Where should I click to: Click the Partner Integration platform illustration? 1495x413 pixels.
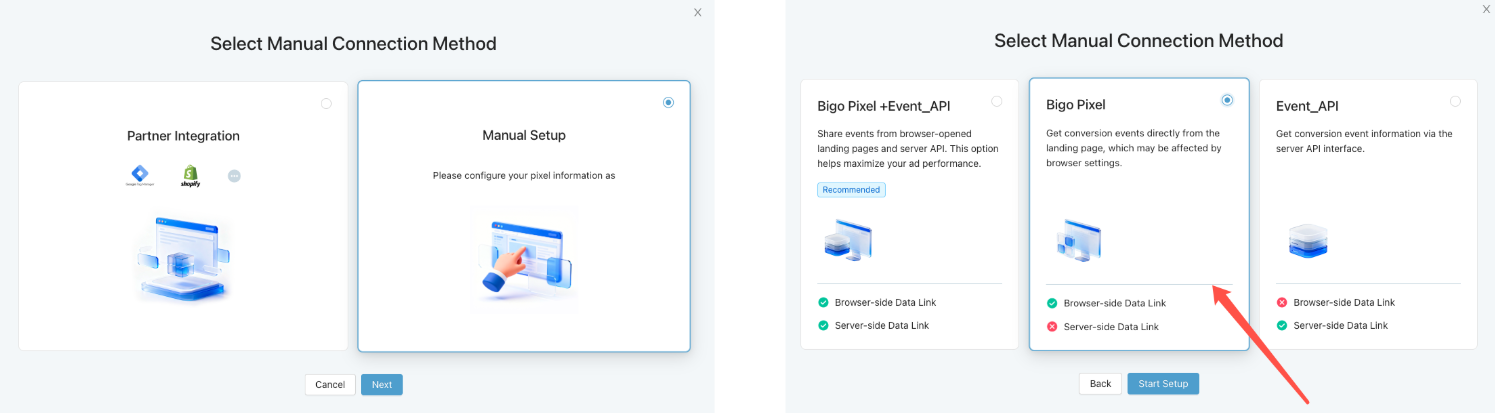(183, 256)
